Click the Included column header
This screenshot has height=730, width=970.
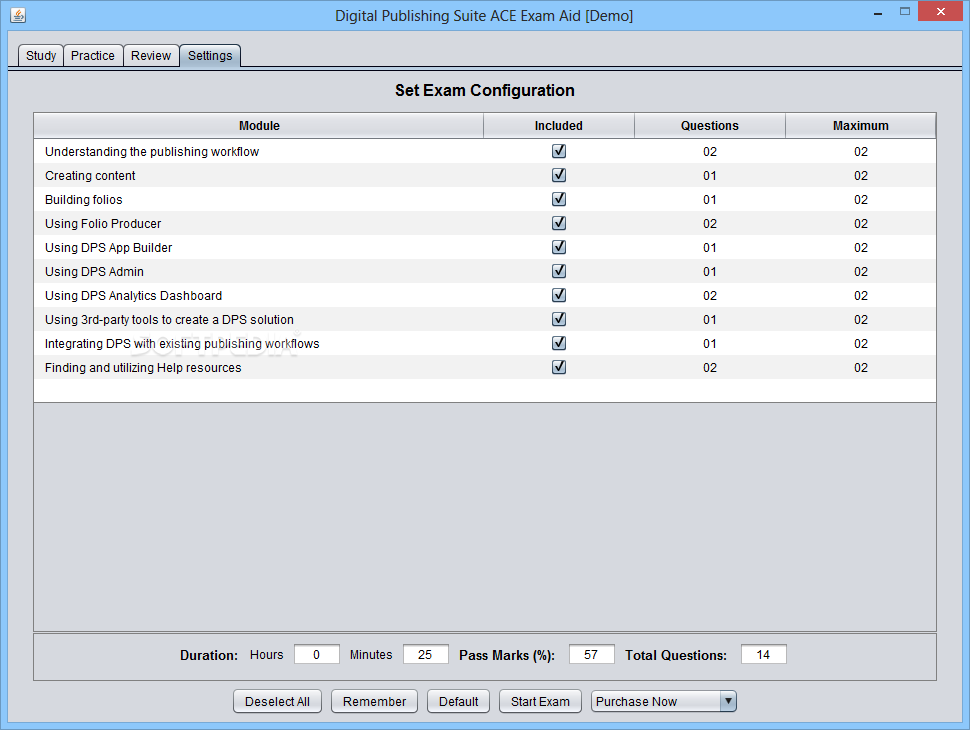pyautogui.click(x=559, y=126)
